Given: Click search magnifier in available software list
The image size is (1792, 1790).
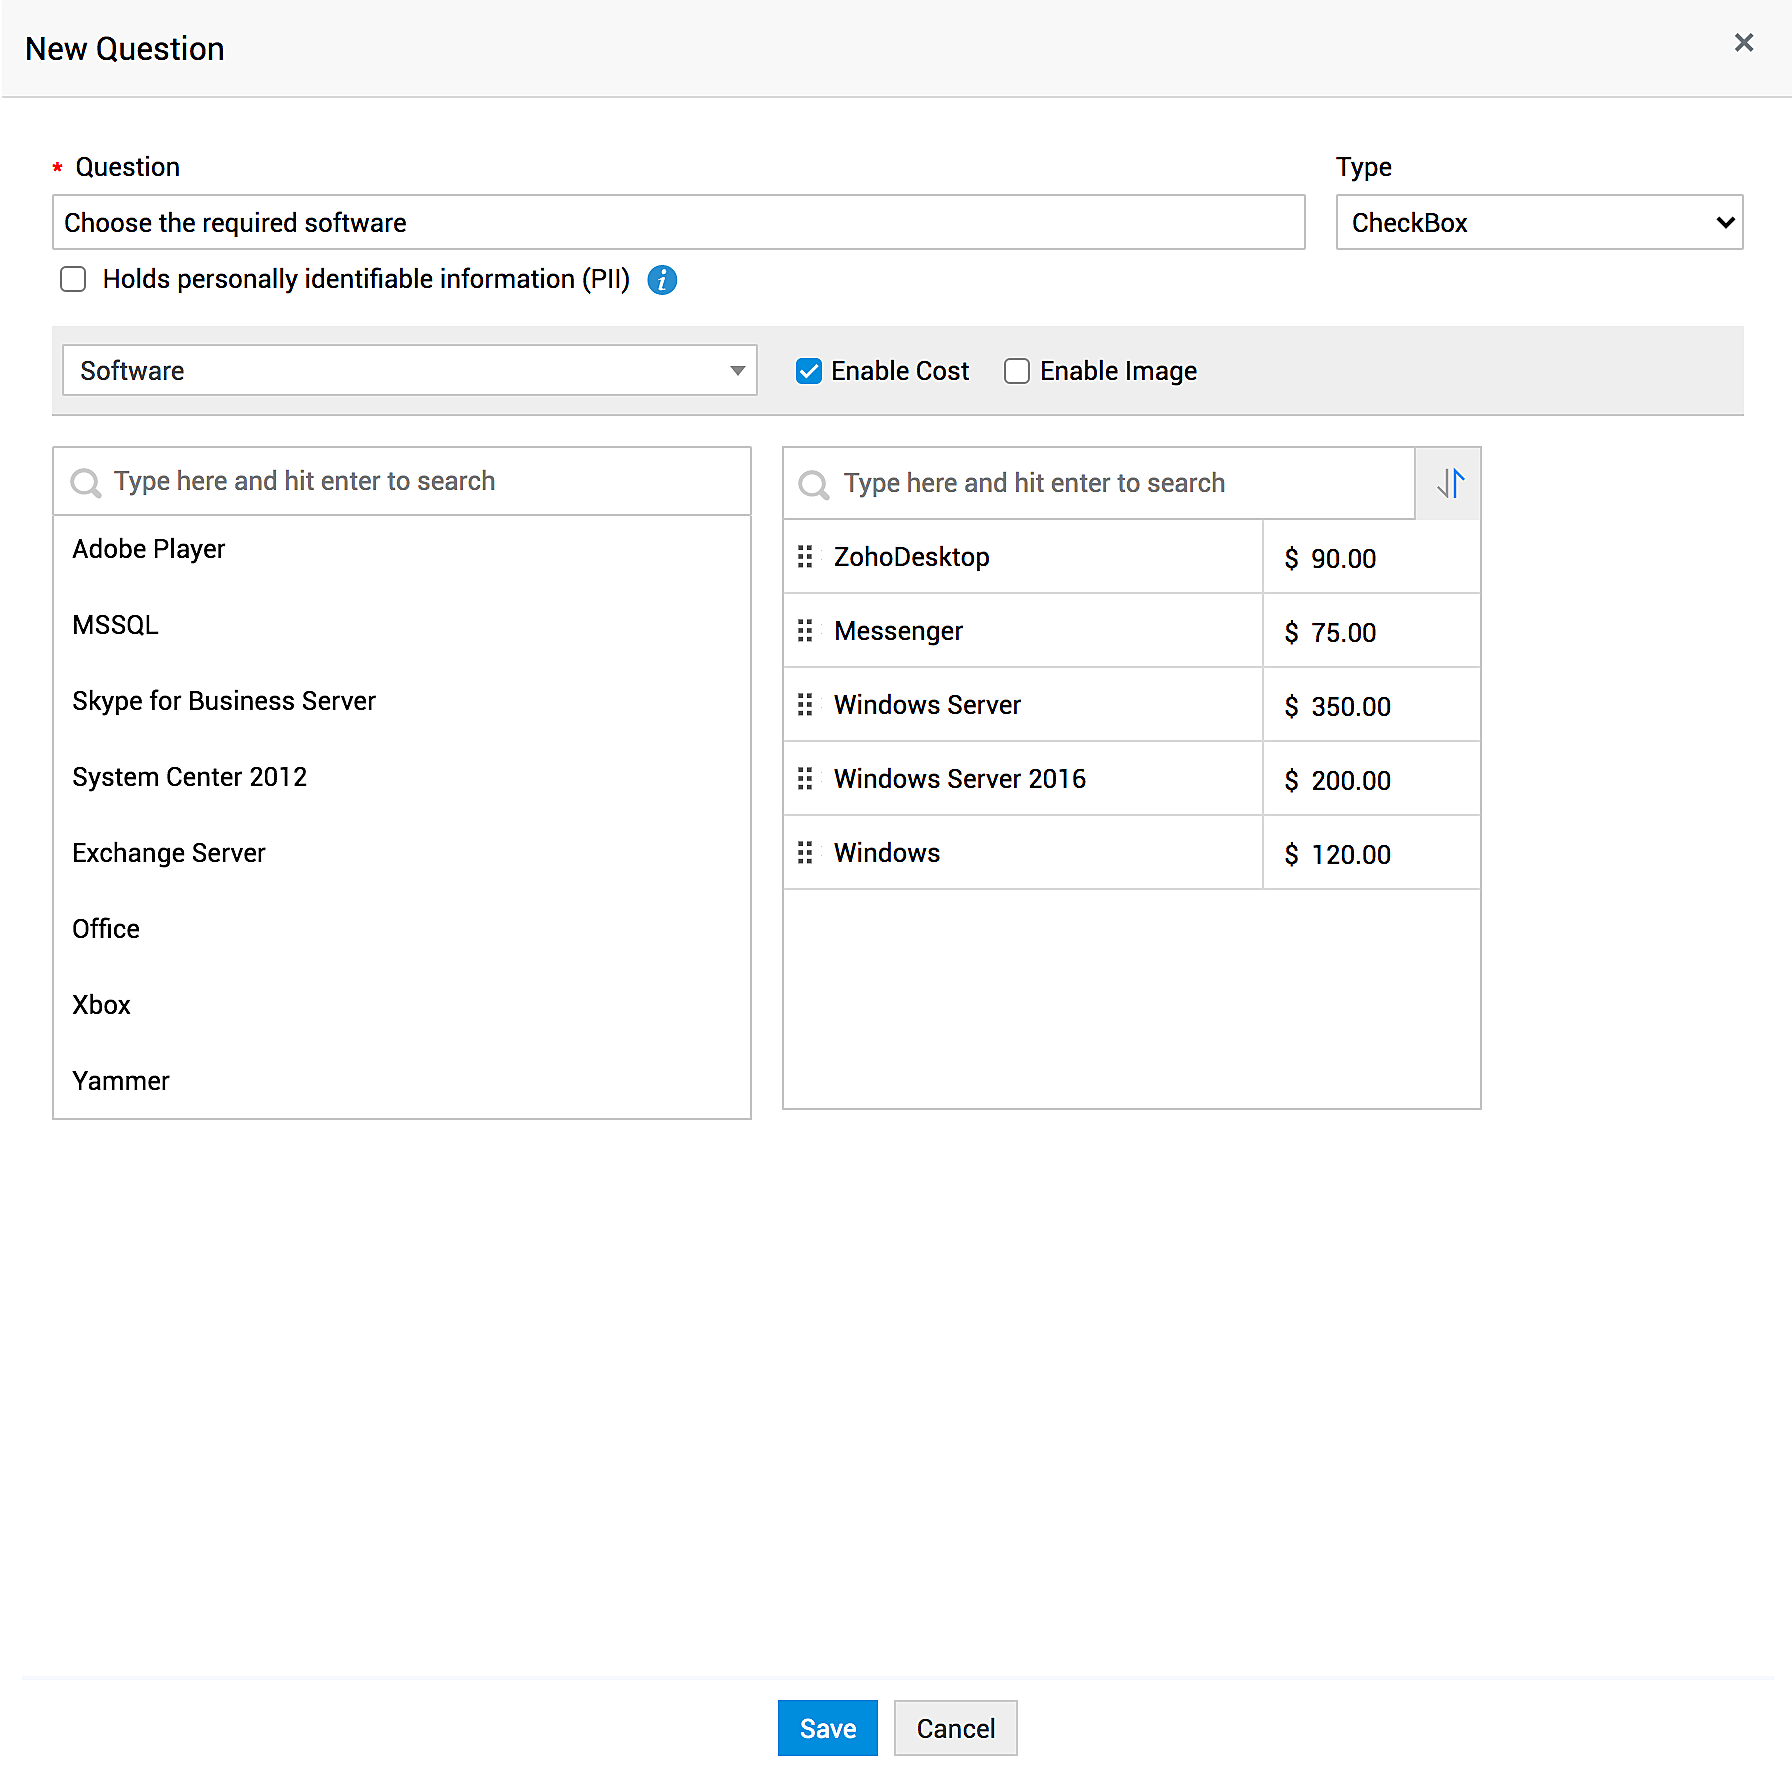Looking at the screenshot, I should coord(86,483).
